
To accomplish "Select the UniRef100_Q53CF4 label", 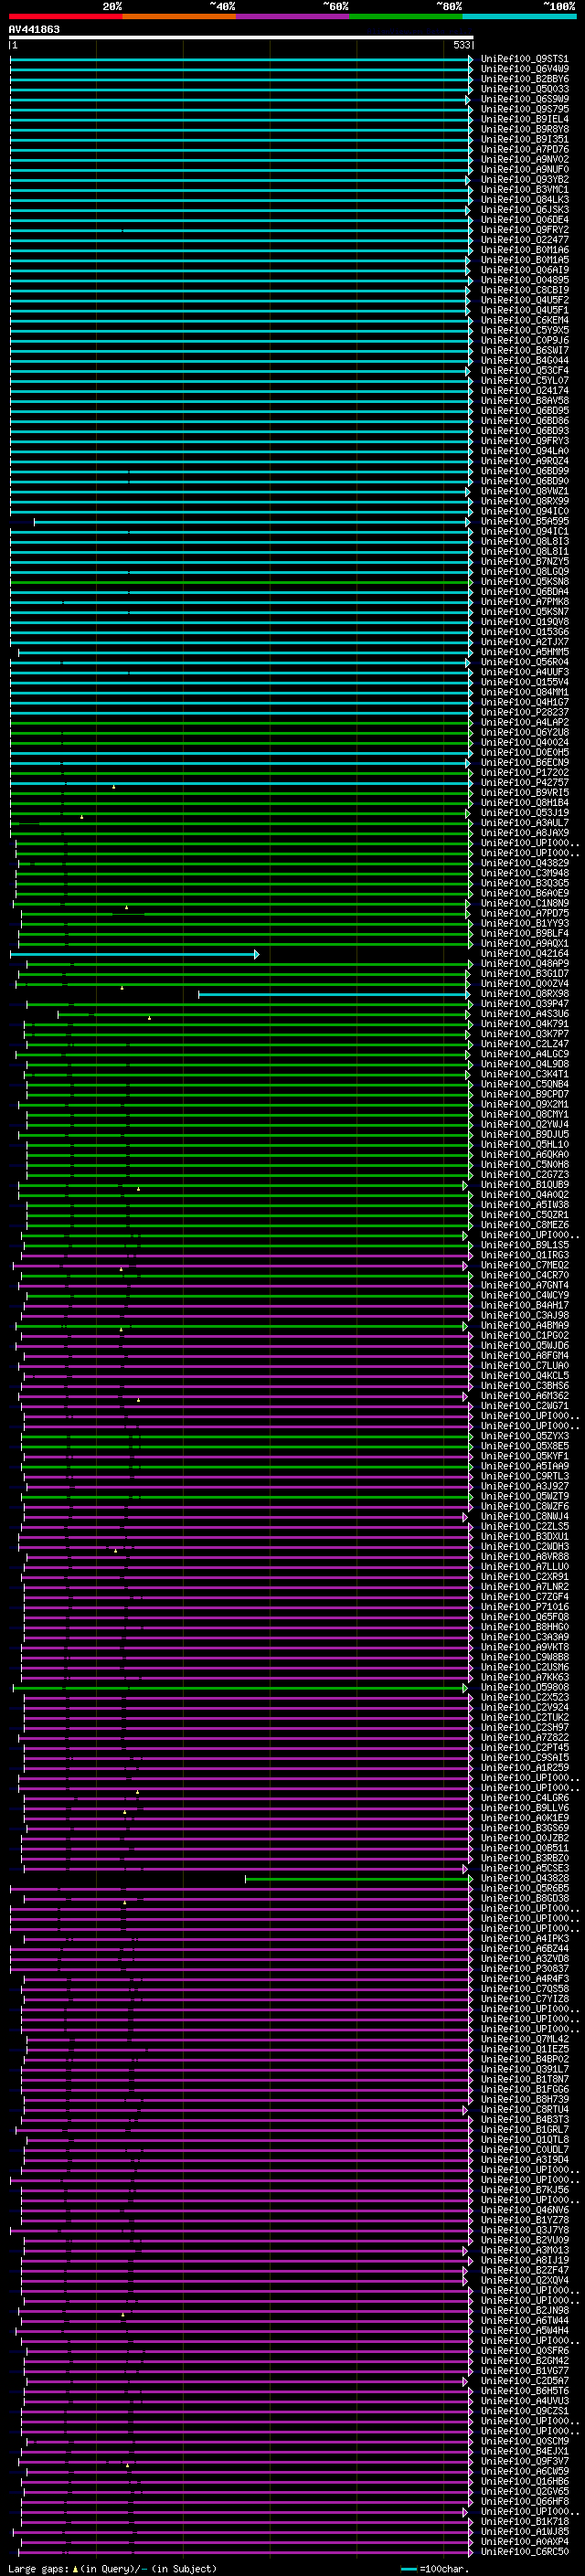I will (x=525, y=371).
